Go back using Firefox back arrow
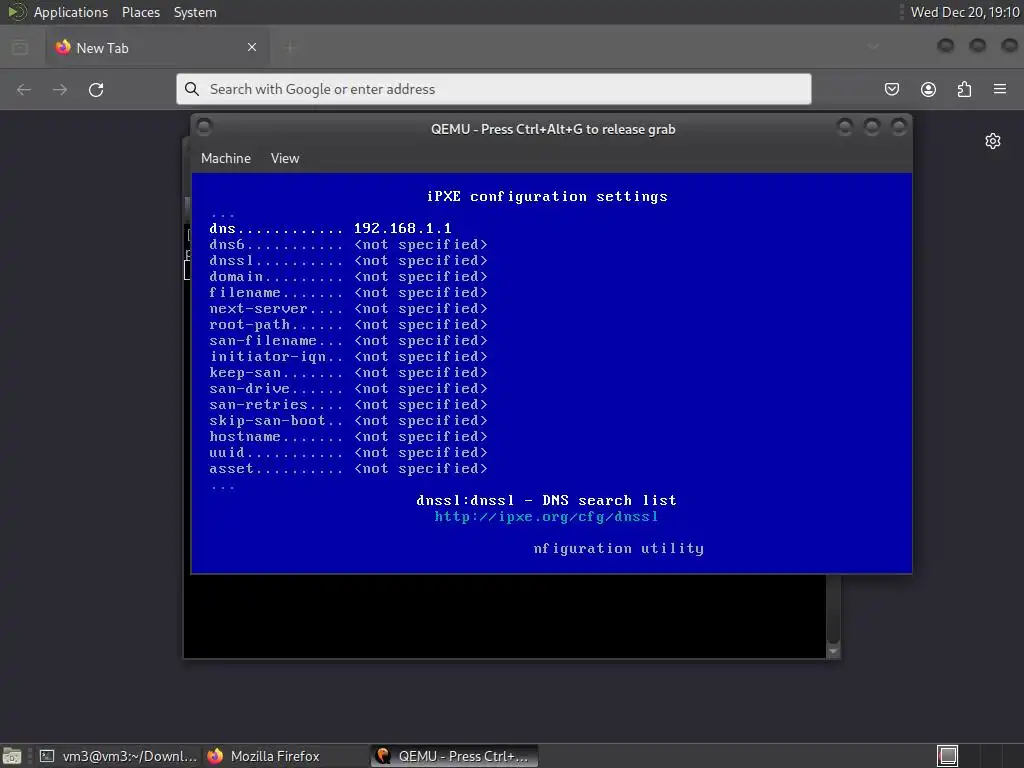Viewport: 1024px width, 768px height. 24,89
